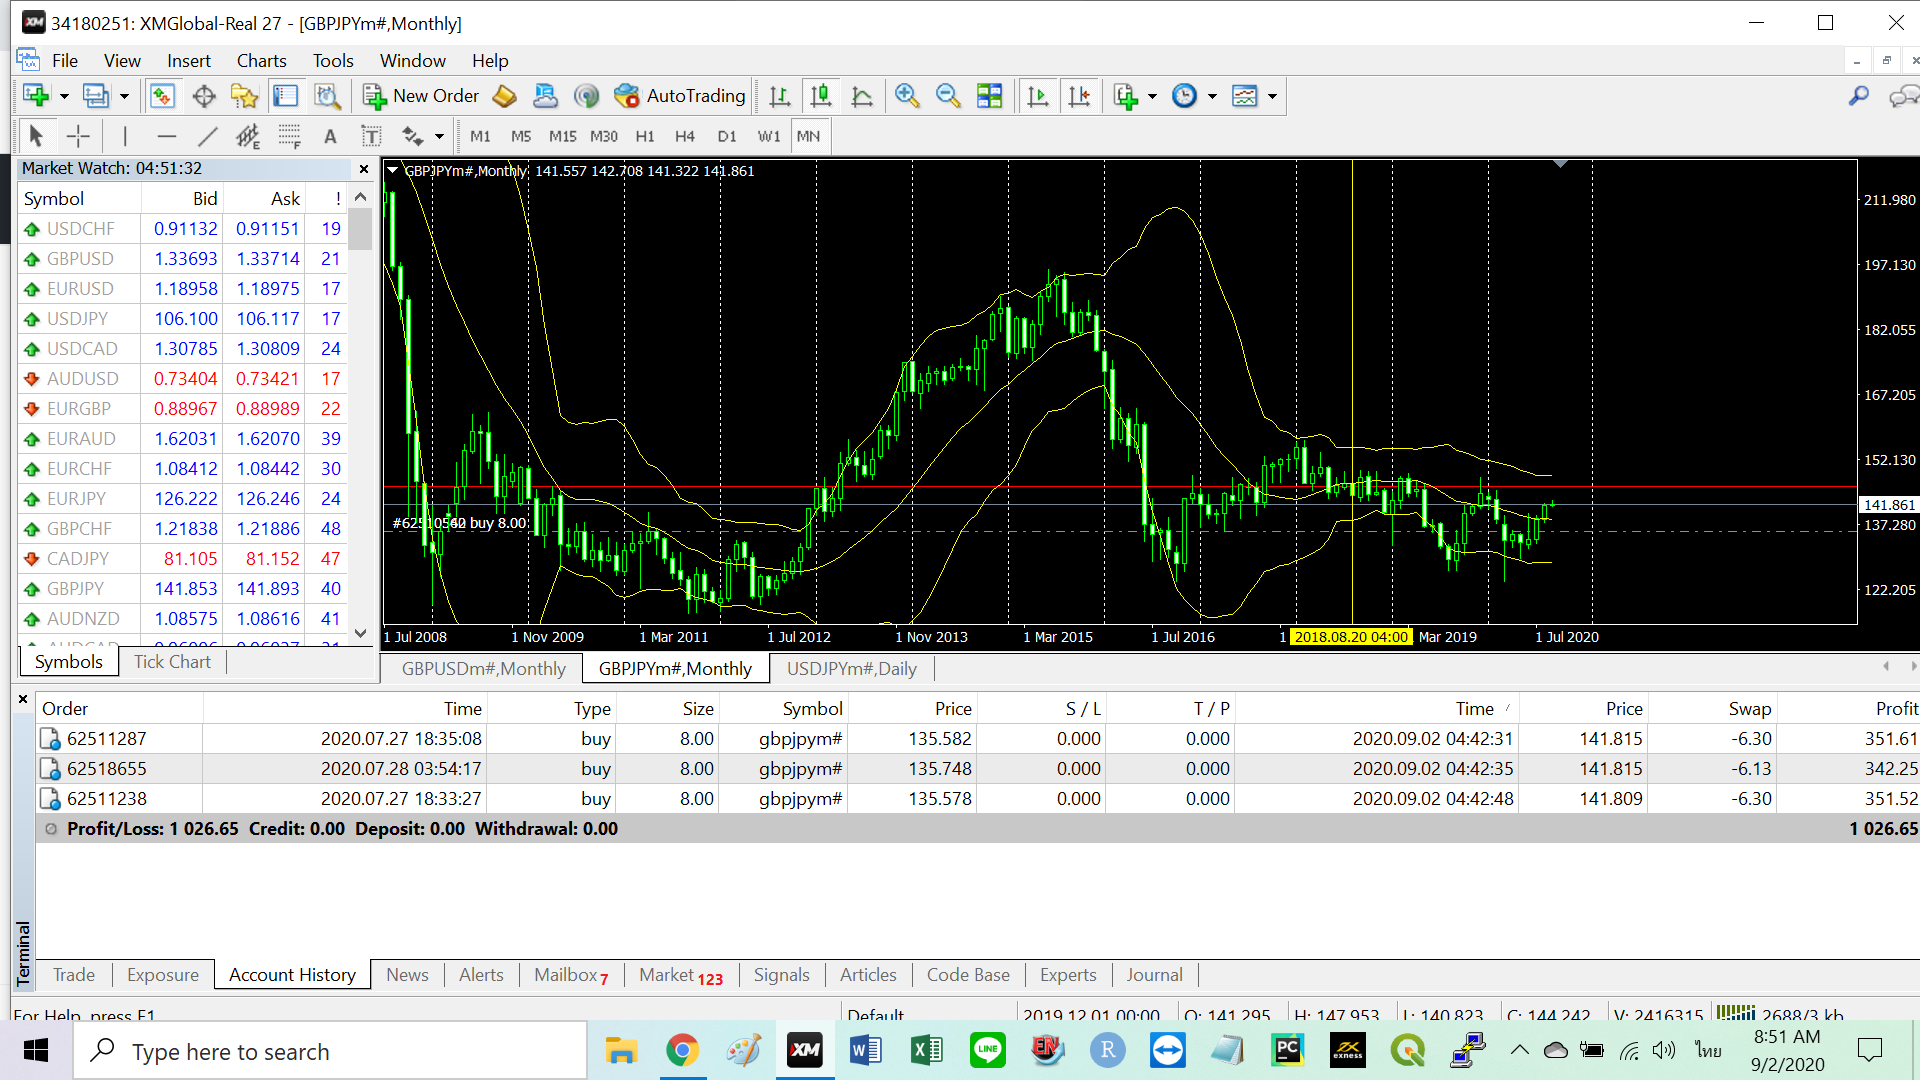1920x1080 pixels.
Task: Toggle AutoTrading on or off
Action: click(680, 96)
